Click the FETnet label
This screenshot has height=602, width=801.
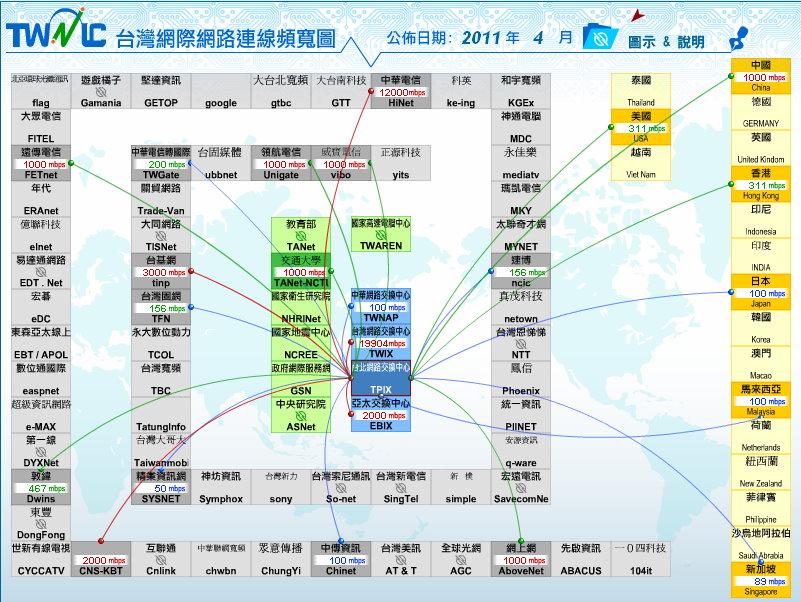[41, 175]
